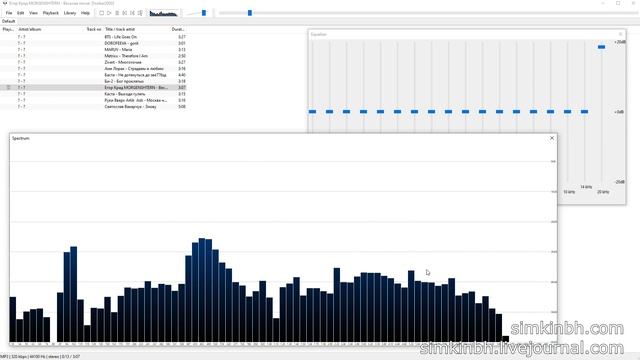Select the Егор Крид MORGENSHTERN track row
The width and height of the screenshot is (640, 360).
coord(93,87)
